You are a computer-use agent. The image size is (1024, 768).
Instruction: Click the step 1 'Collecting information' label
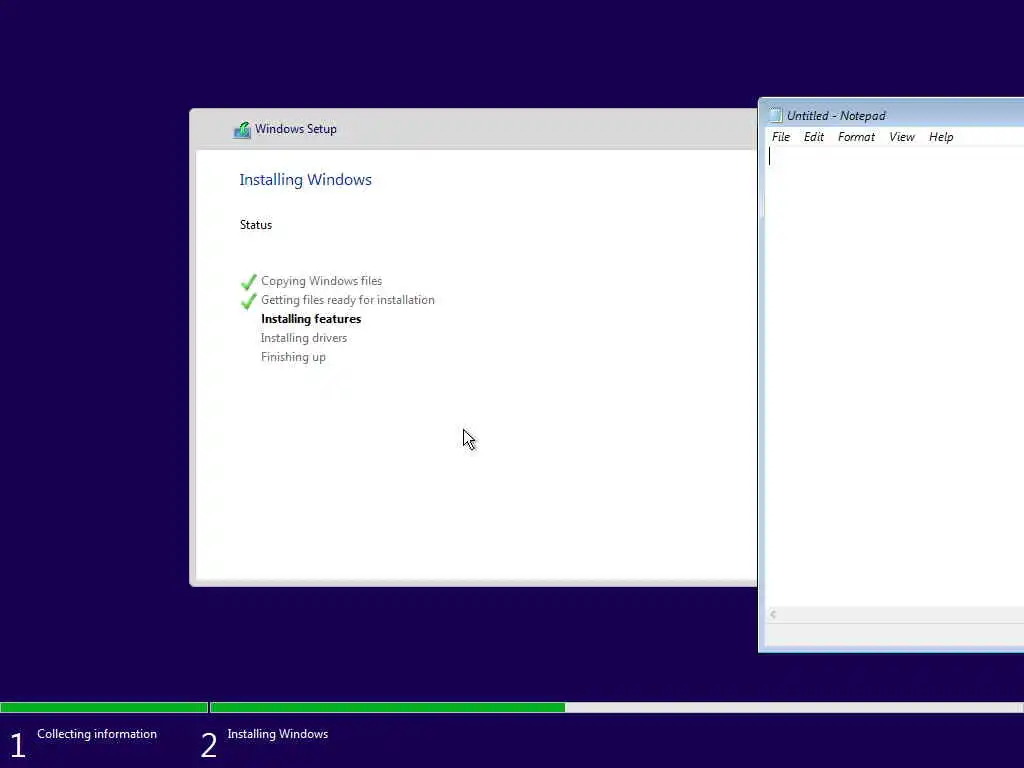[97, 734]
